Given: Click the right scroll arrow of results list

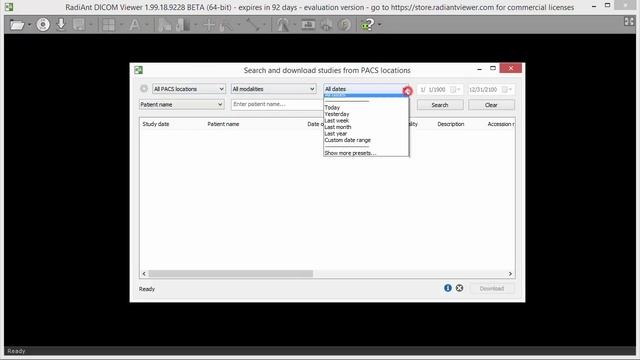Looking at the screenshot, I should pos(510,274).
